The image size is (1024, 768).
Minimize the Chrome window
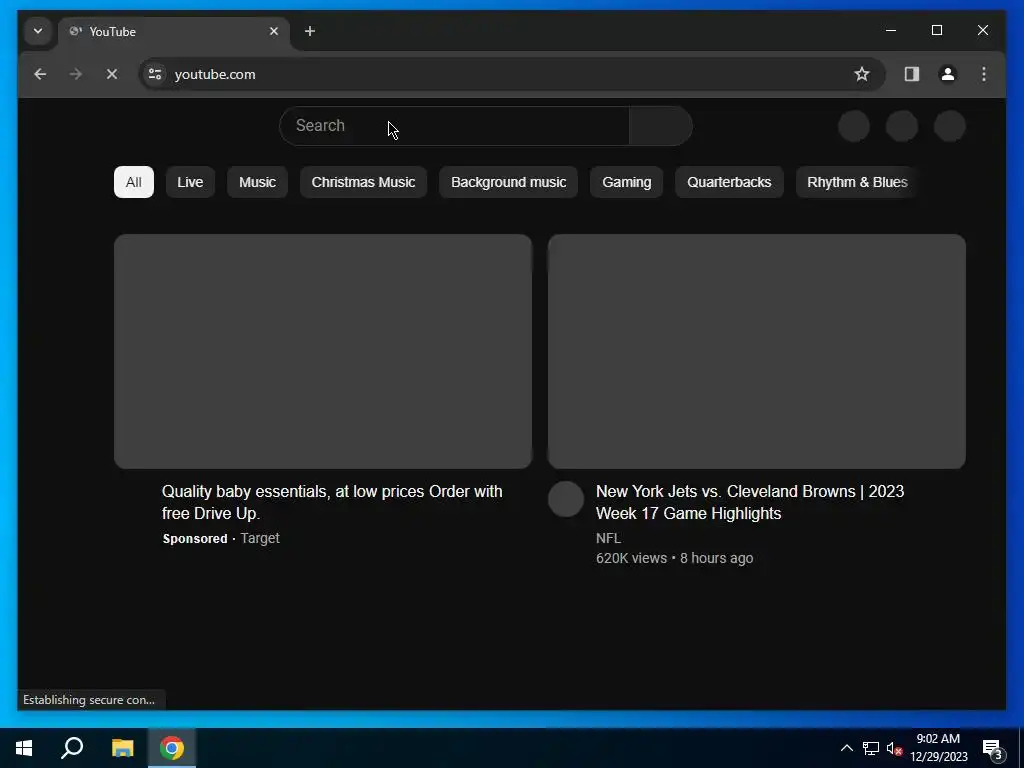pyautogui.click(x=891, y=30)
